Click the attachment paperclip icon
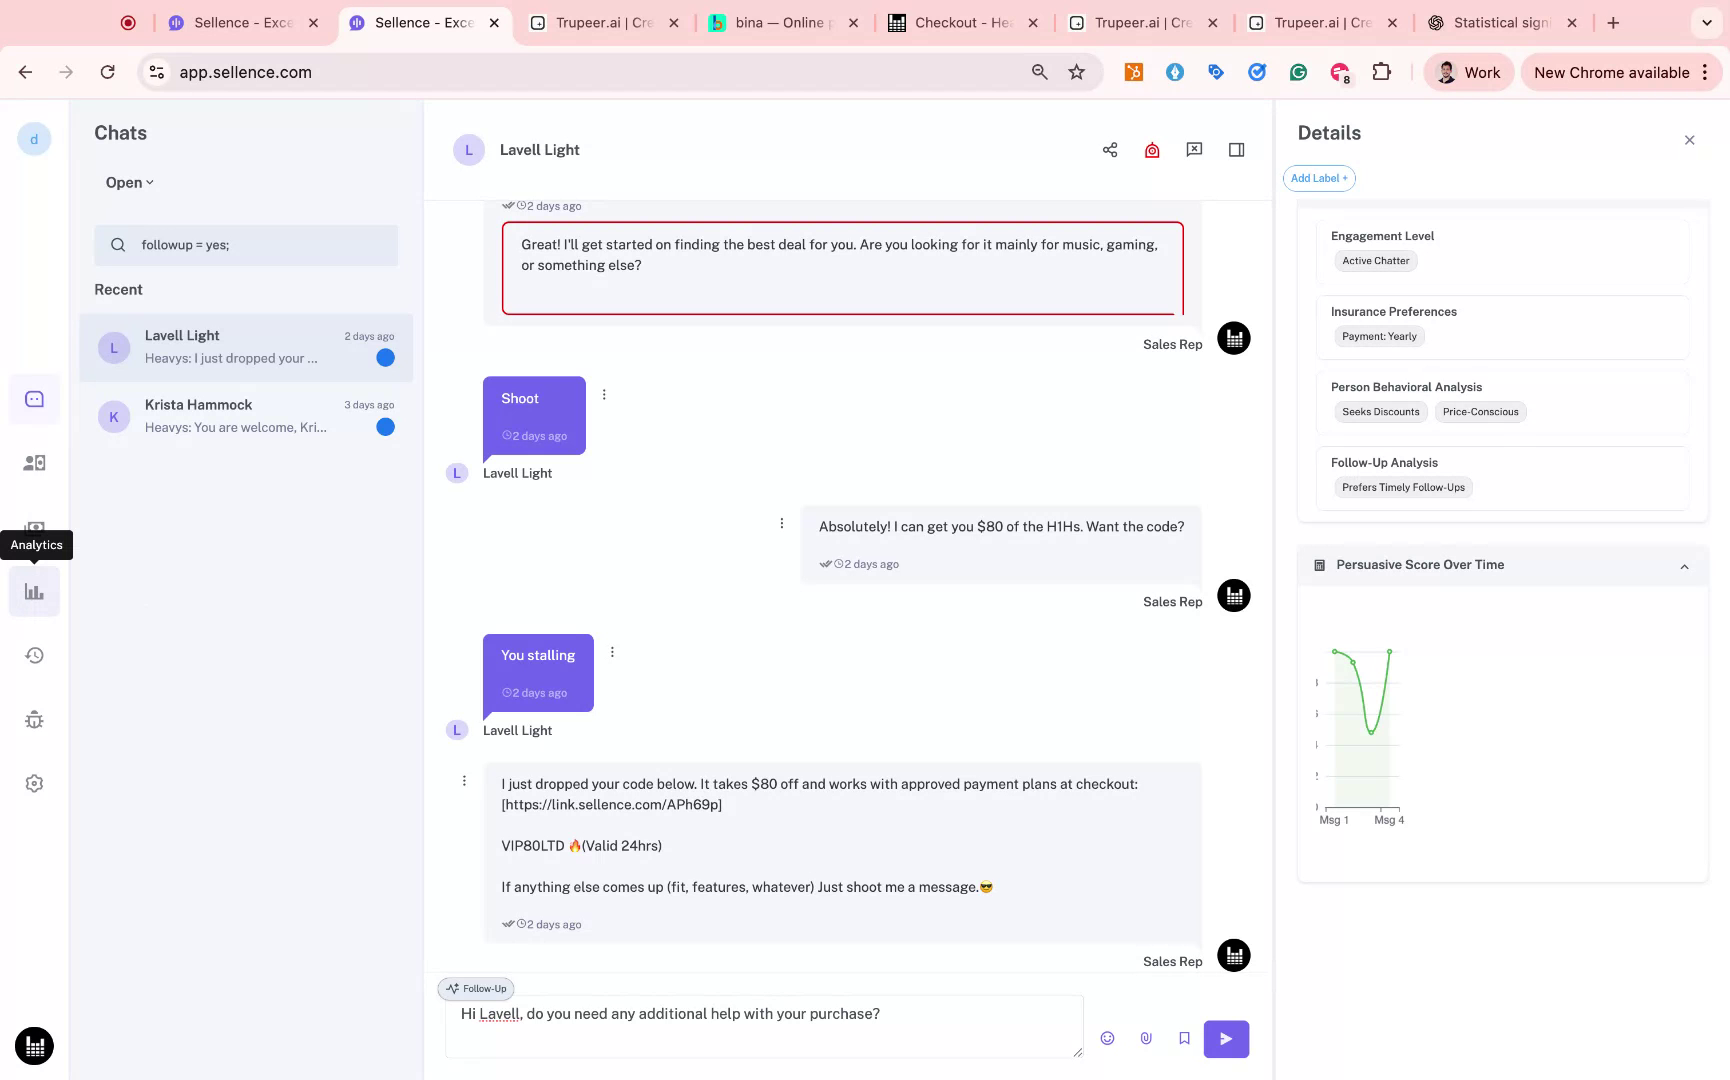Screen dimensions: 1730x1080 tap(1145, 1038)
